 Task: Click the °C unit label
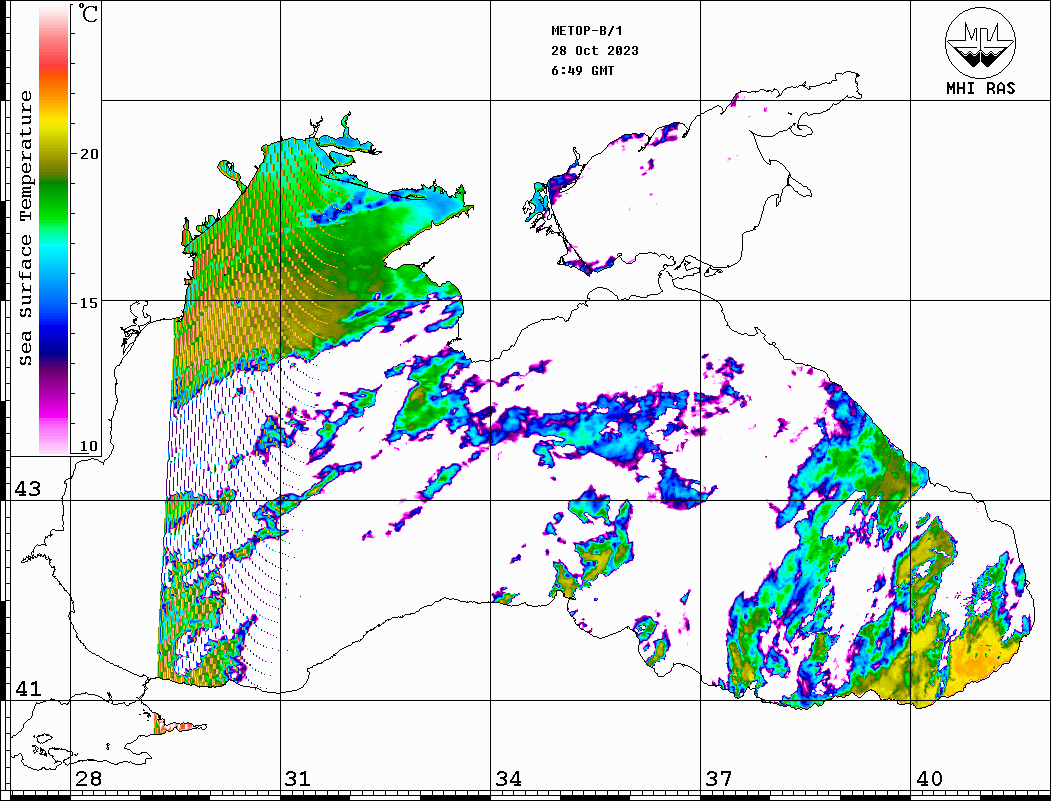[x=88, y=13]
